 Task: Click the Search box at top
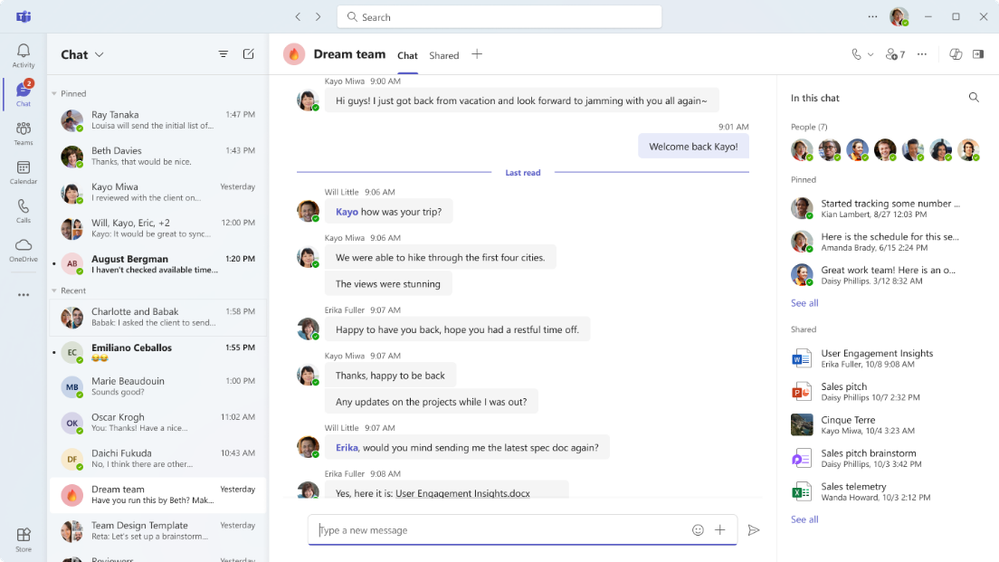pos(500,17)
